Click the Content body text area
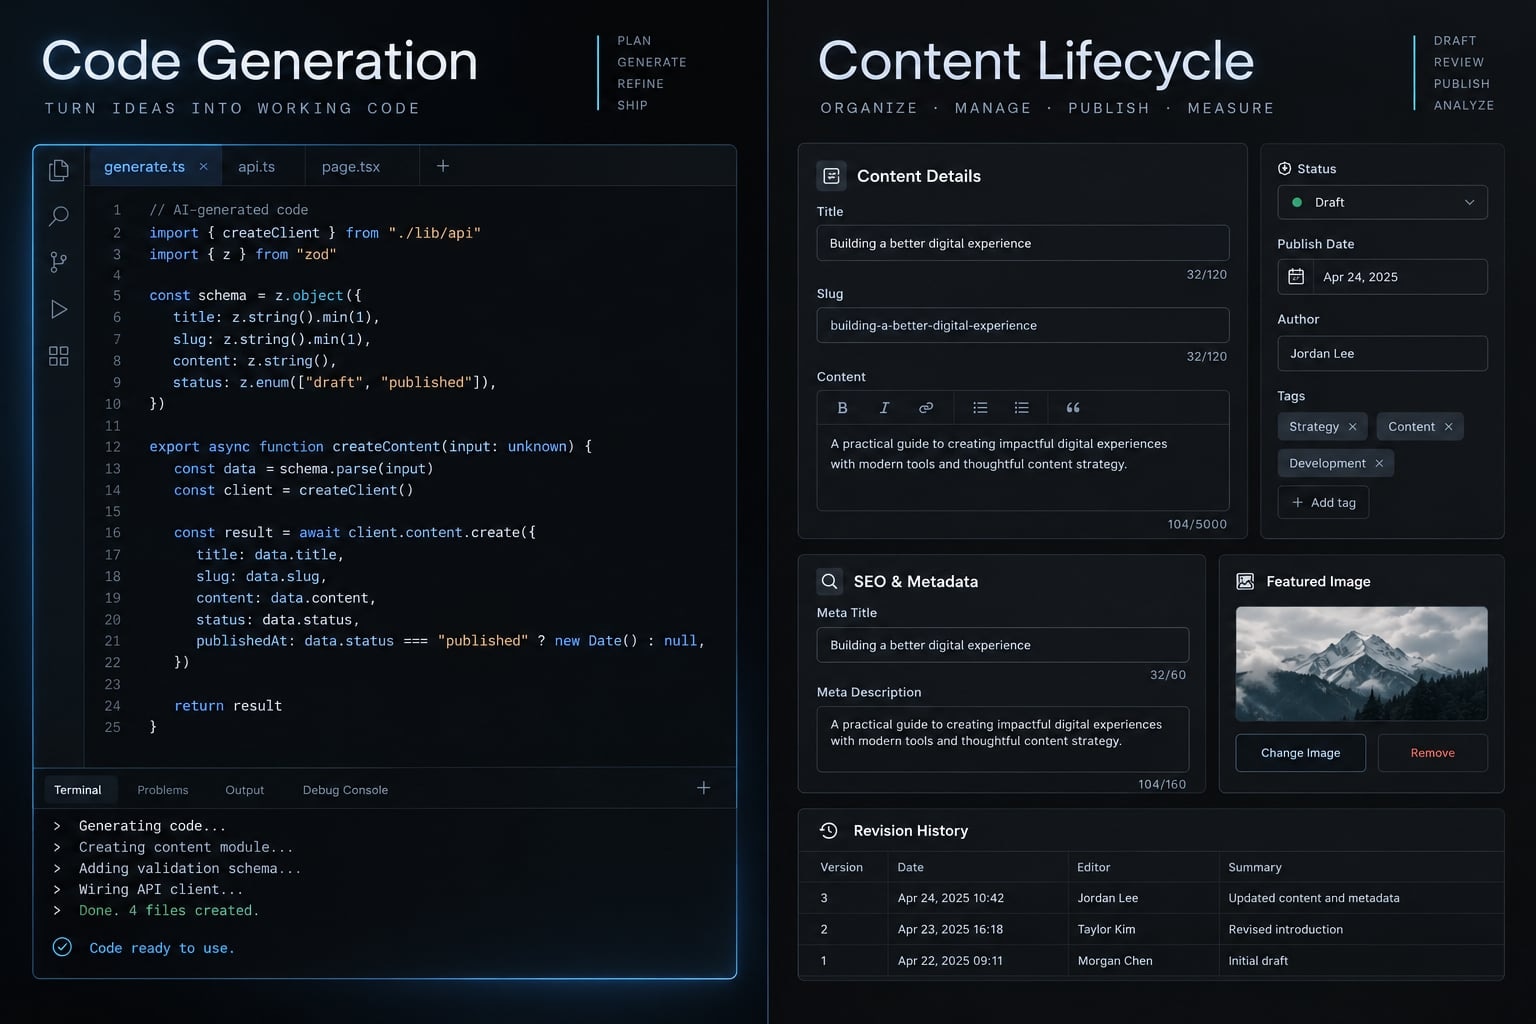The height and width of the screenshot is (1024, 1536). pyautogui.click(x=1022, y=467)
